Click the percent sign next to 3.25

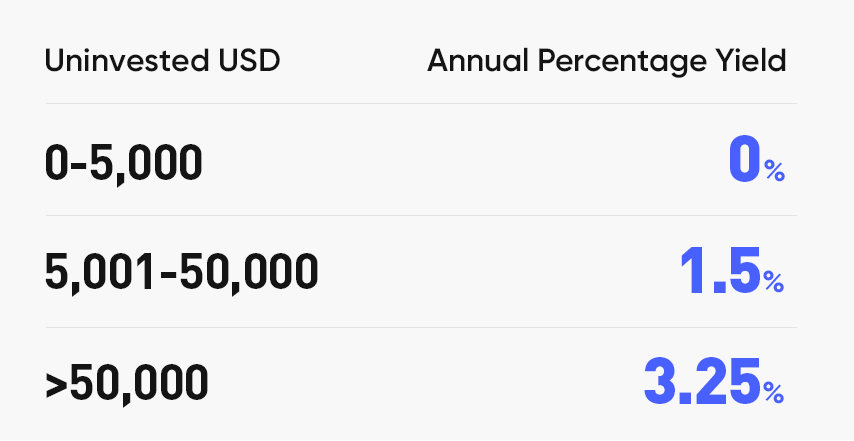[775, 394]
